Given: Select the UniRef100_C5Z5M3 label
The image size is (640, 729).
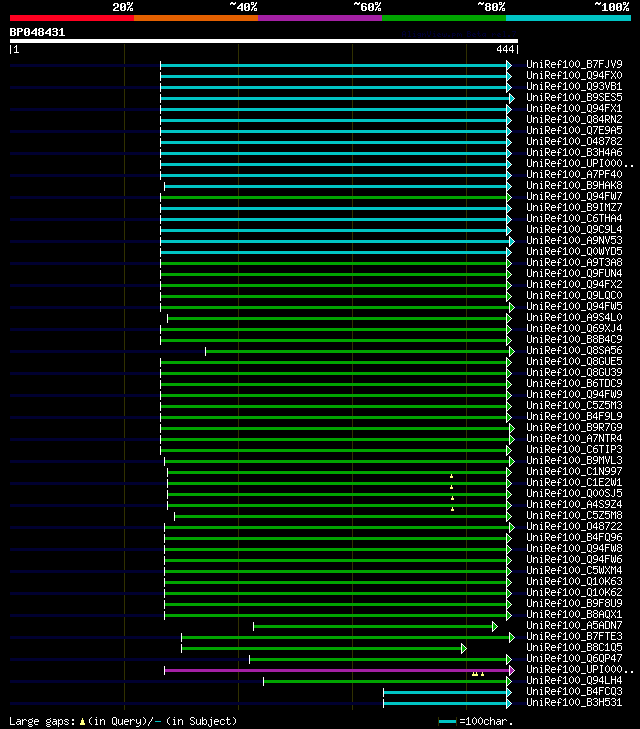Looking at the screenshot, I should pyautogui.click(x=574, y=405).
